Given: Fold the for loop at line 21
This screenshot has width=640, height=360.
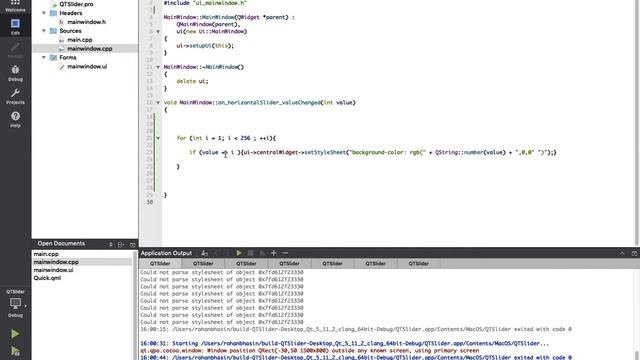Looking at the screenshot, I should 158,138.
